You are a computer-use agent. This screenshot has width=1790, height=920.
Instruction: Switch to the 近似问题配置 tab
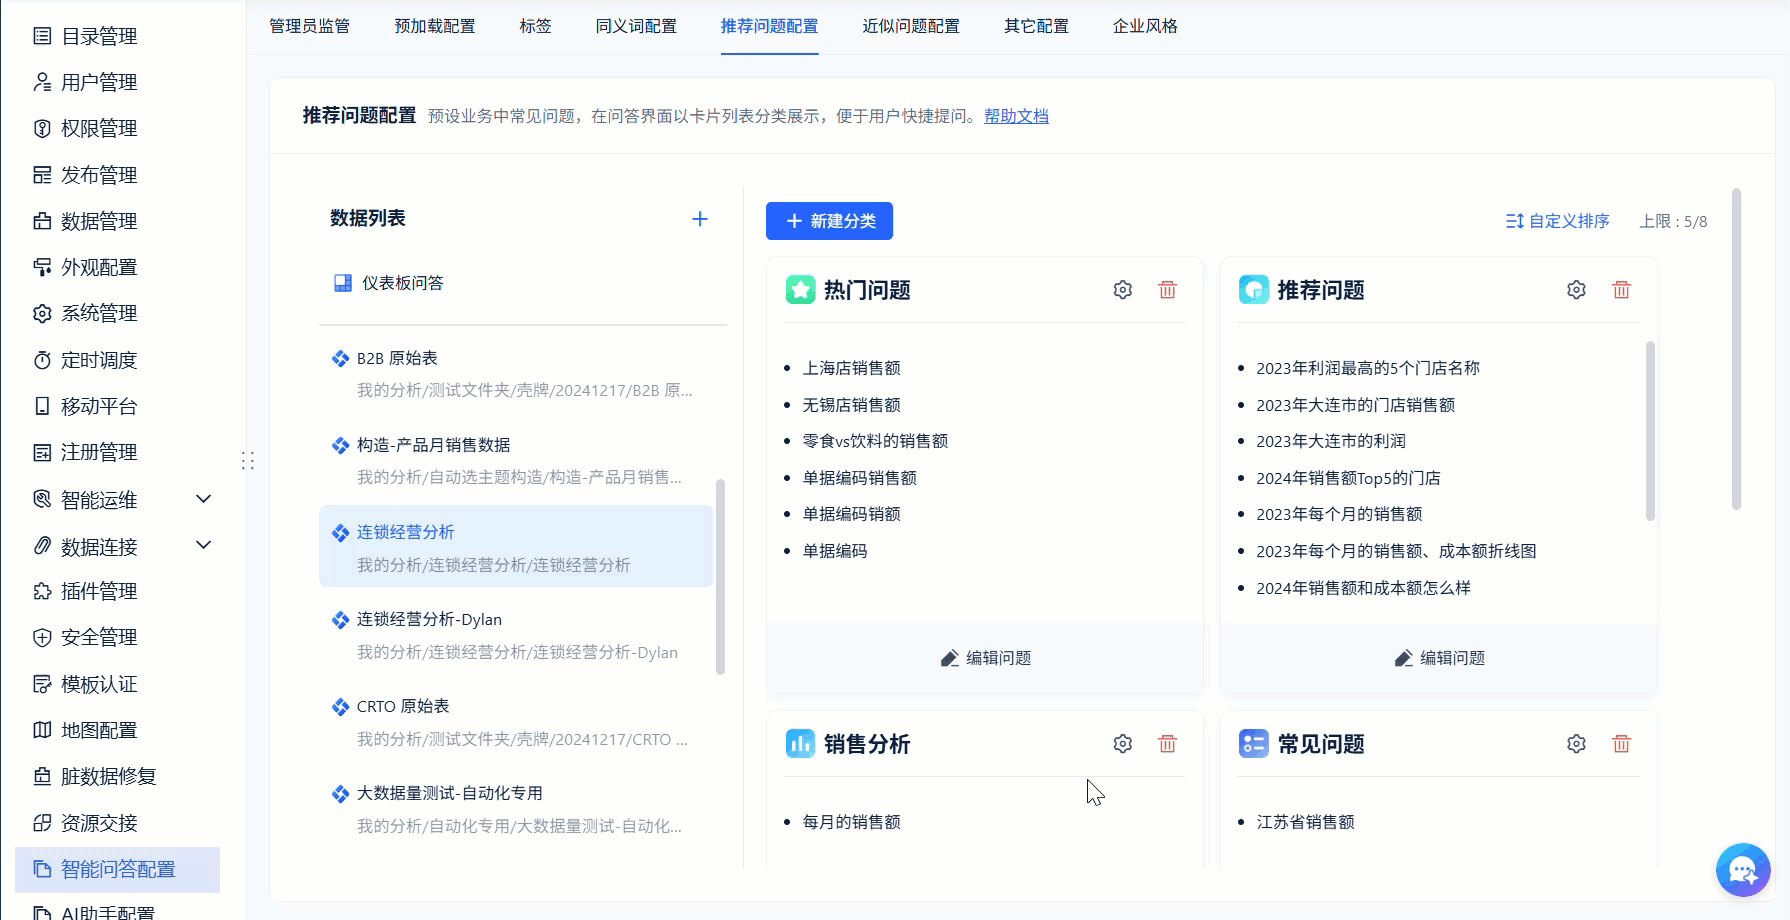coord(911,26)
